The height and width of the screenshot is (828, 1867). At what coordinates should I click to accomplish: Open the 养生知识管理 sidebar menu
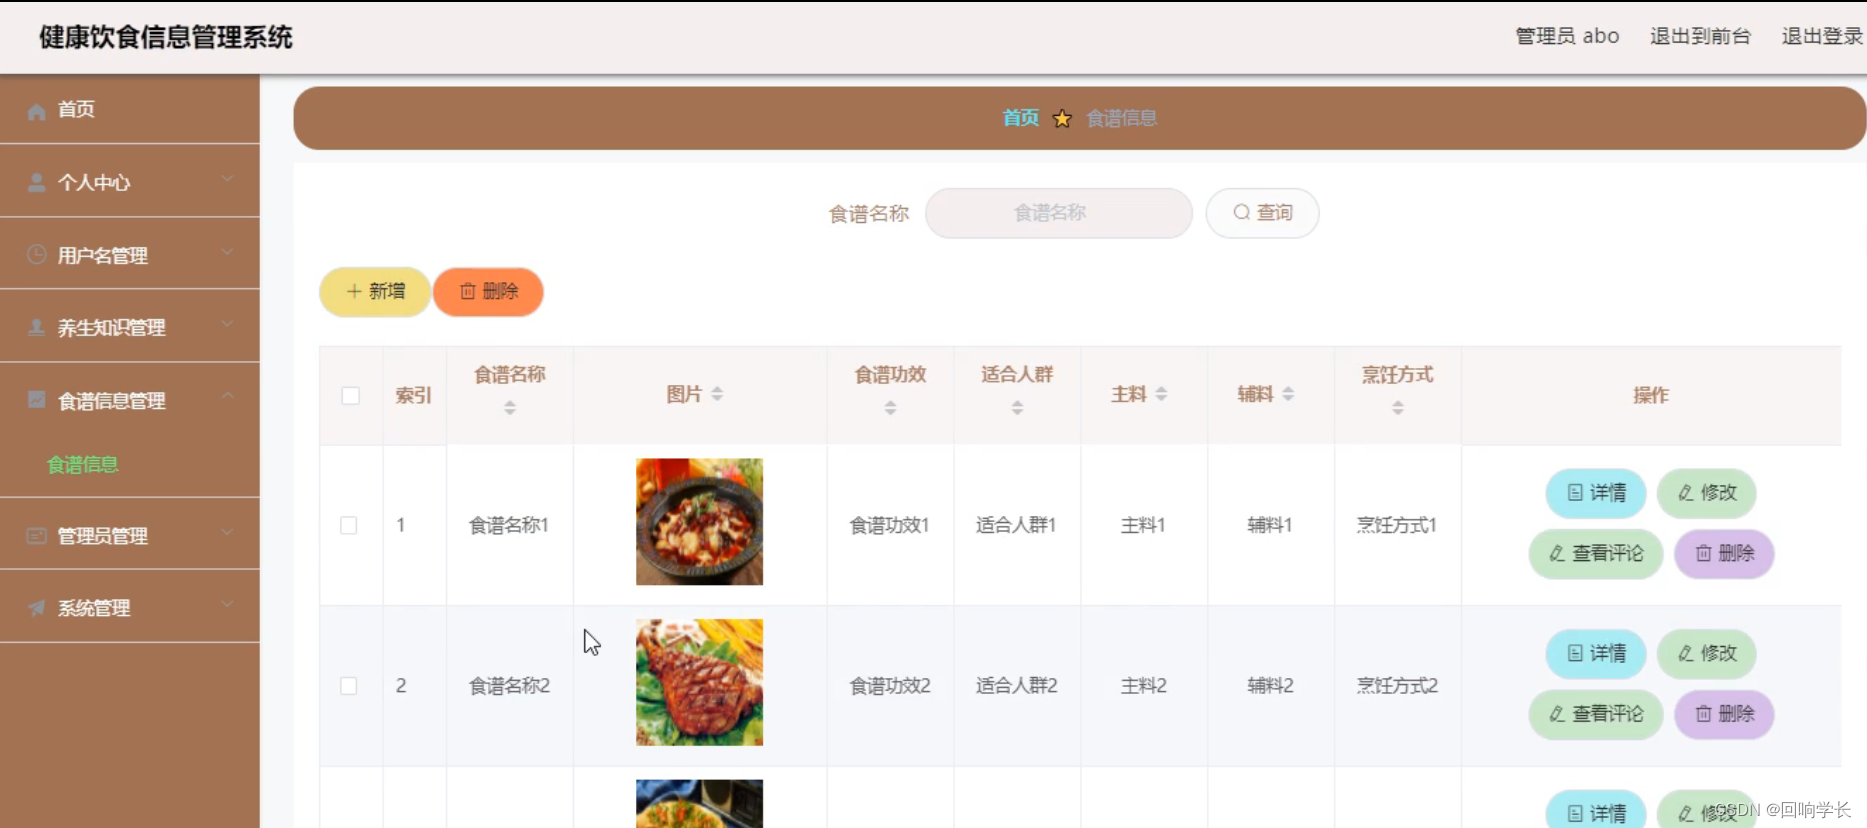click(x=130, y=327)
